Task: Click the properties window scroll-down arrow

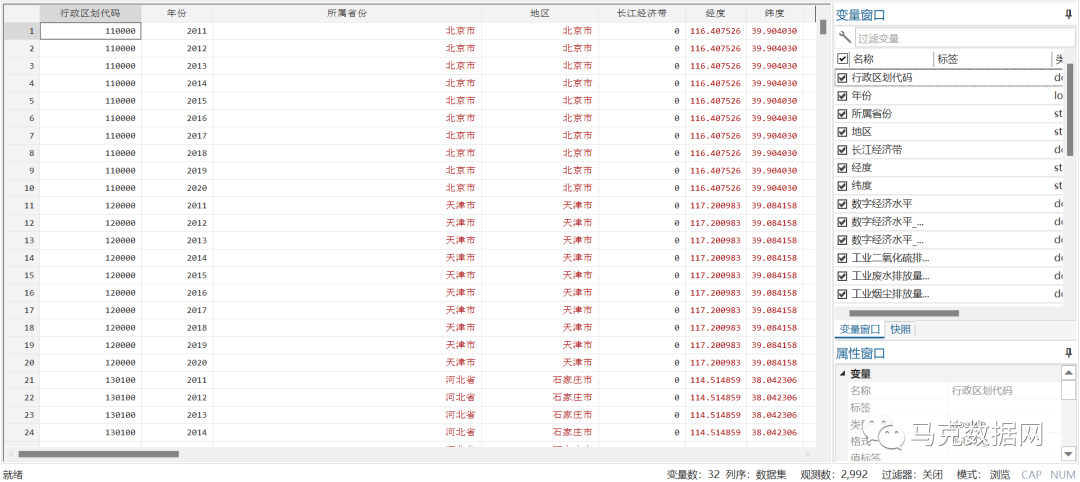Action: point(1068,453)
